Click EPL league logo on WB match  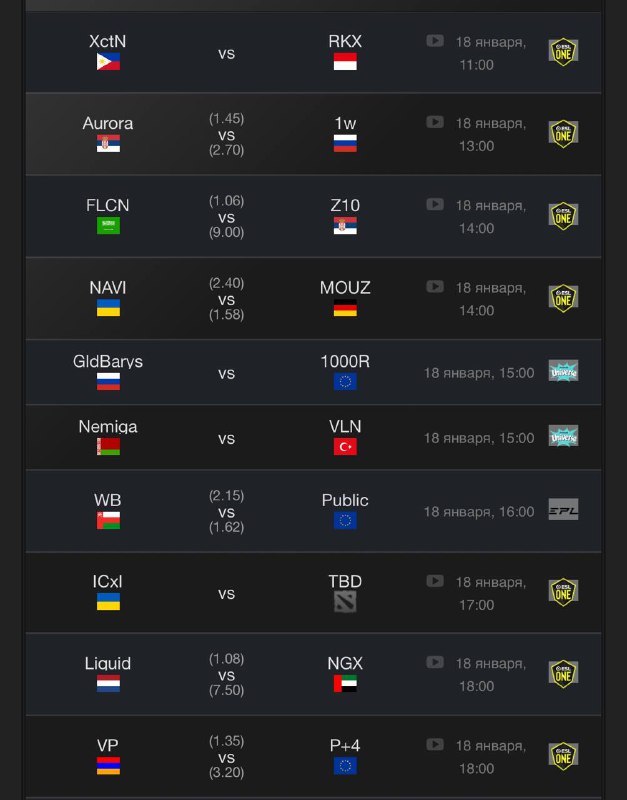pos(563,510)
